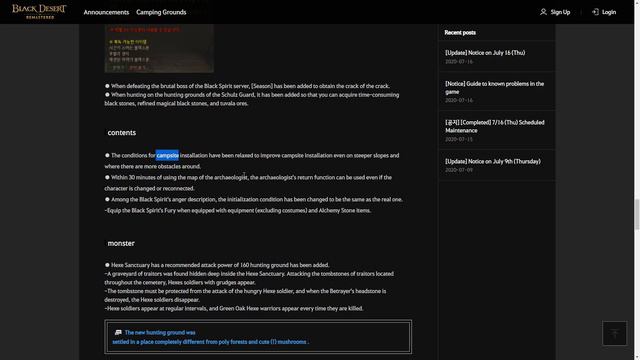Open Completed 7/16 (Thu) Scheduled Maintenance post
640x360 pixels.
point(494,127)
